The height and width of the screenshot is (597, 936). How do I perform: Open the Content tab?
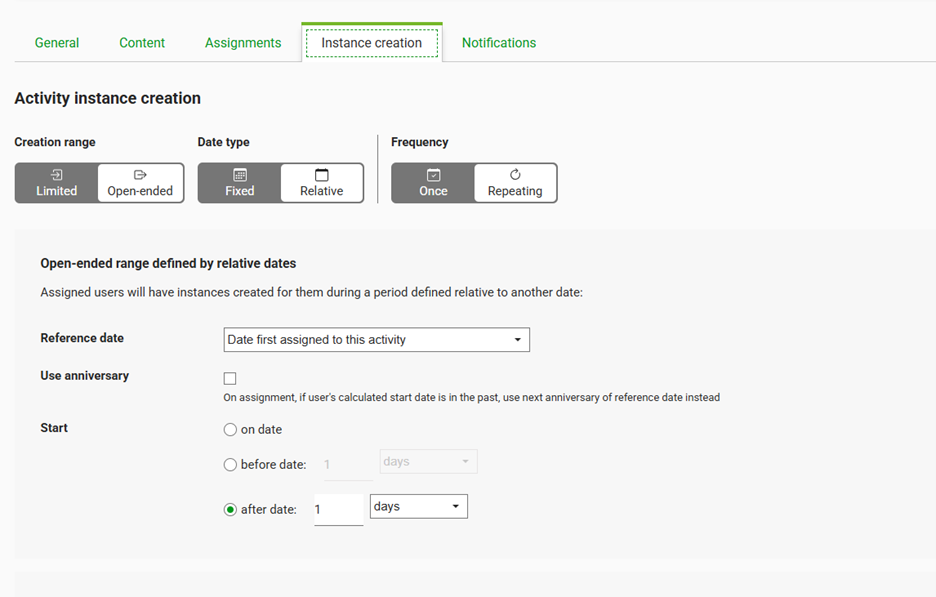[x=142, y=43]
